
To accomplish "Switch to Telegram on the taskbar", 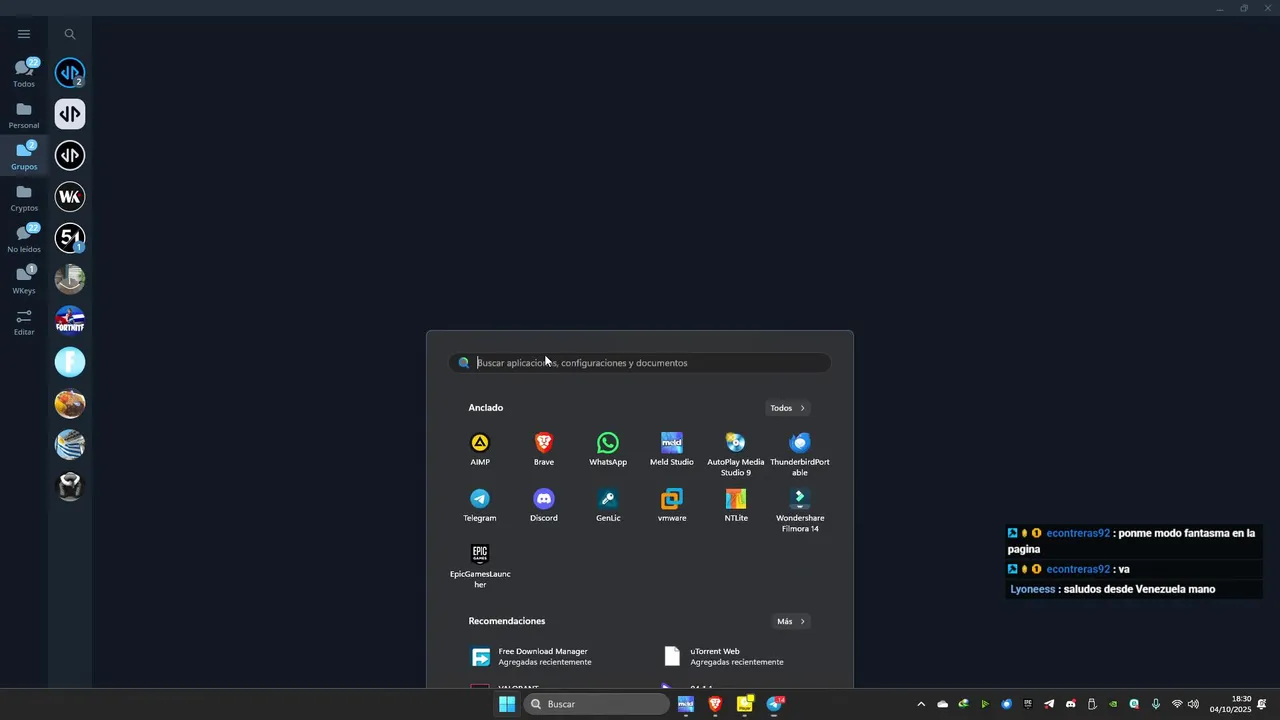I will [775, 704].
